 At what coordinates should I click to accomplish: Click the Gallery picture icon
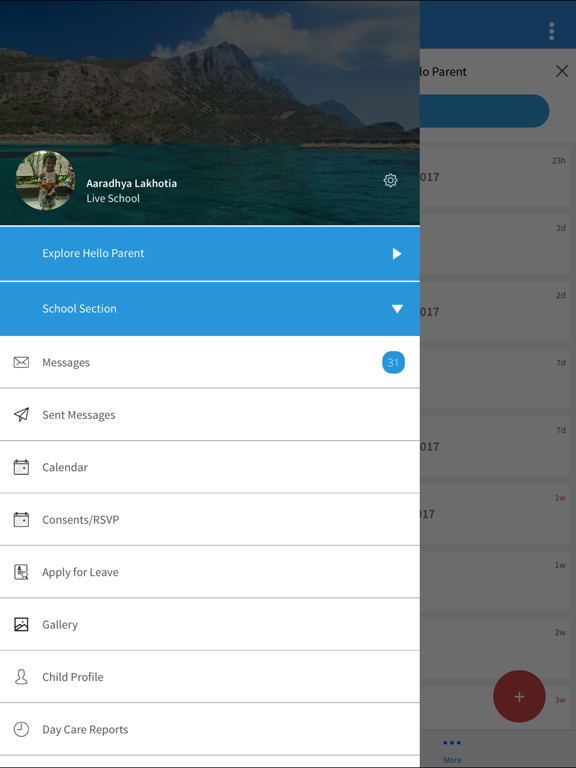21,624
